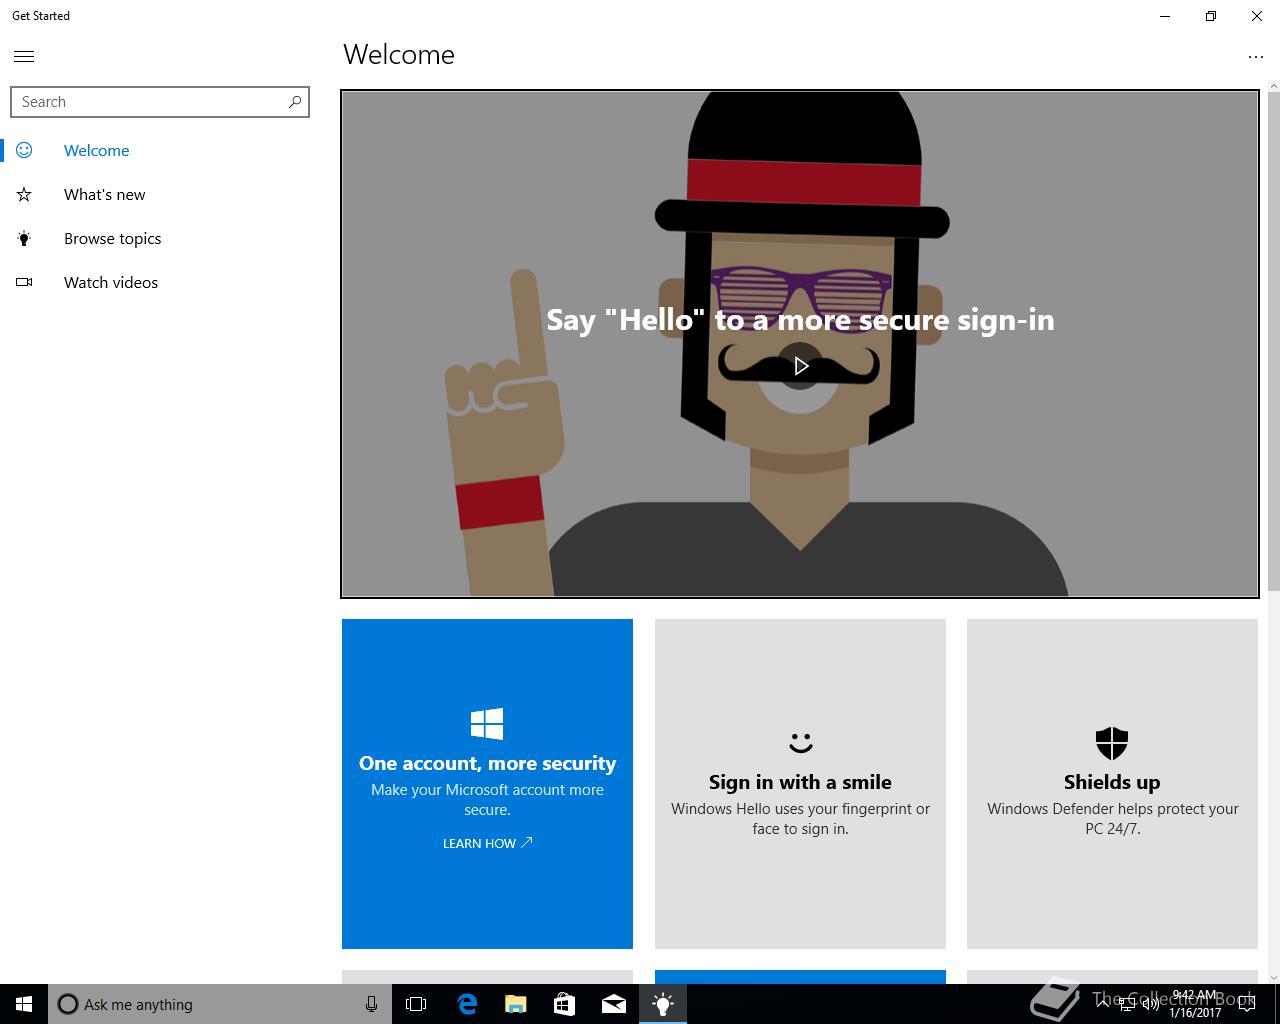Screen dimensions: 1280x1024
Task: Click the LEARN HOW link
Action: 487,843
